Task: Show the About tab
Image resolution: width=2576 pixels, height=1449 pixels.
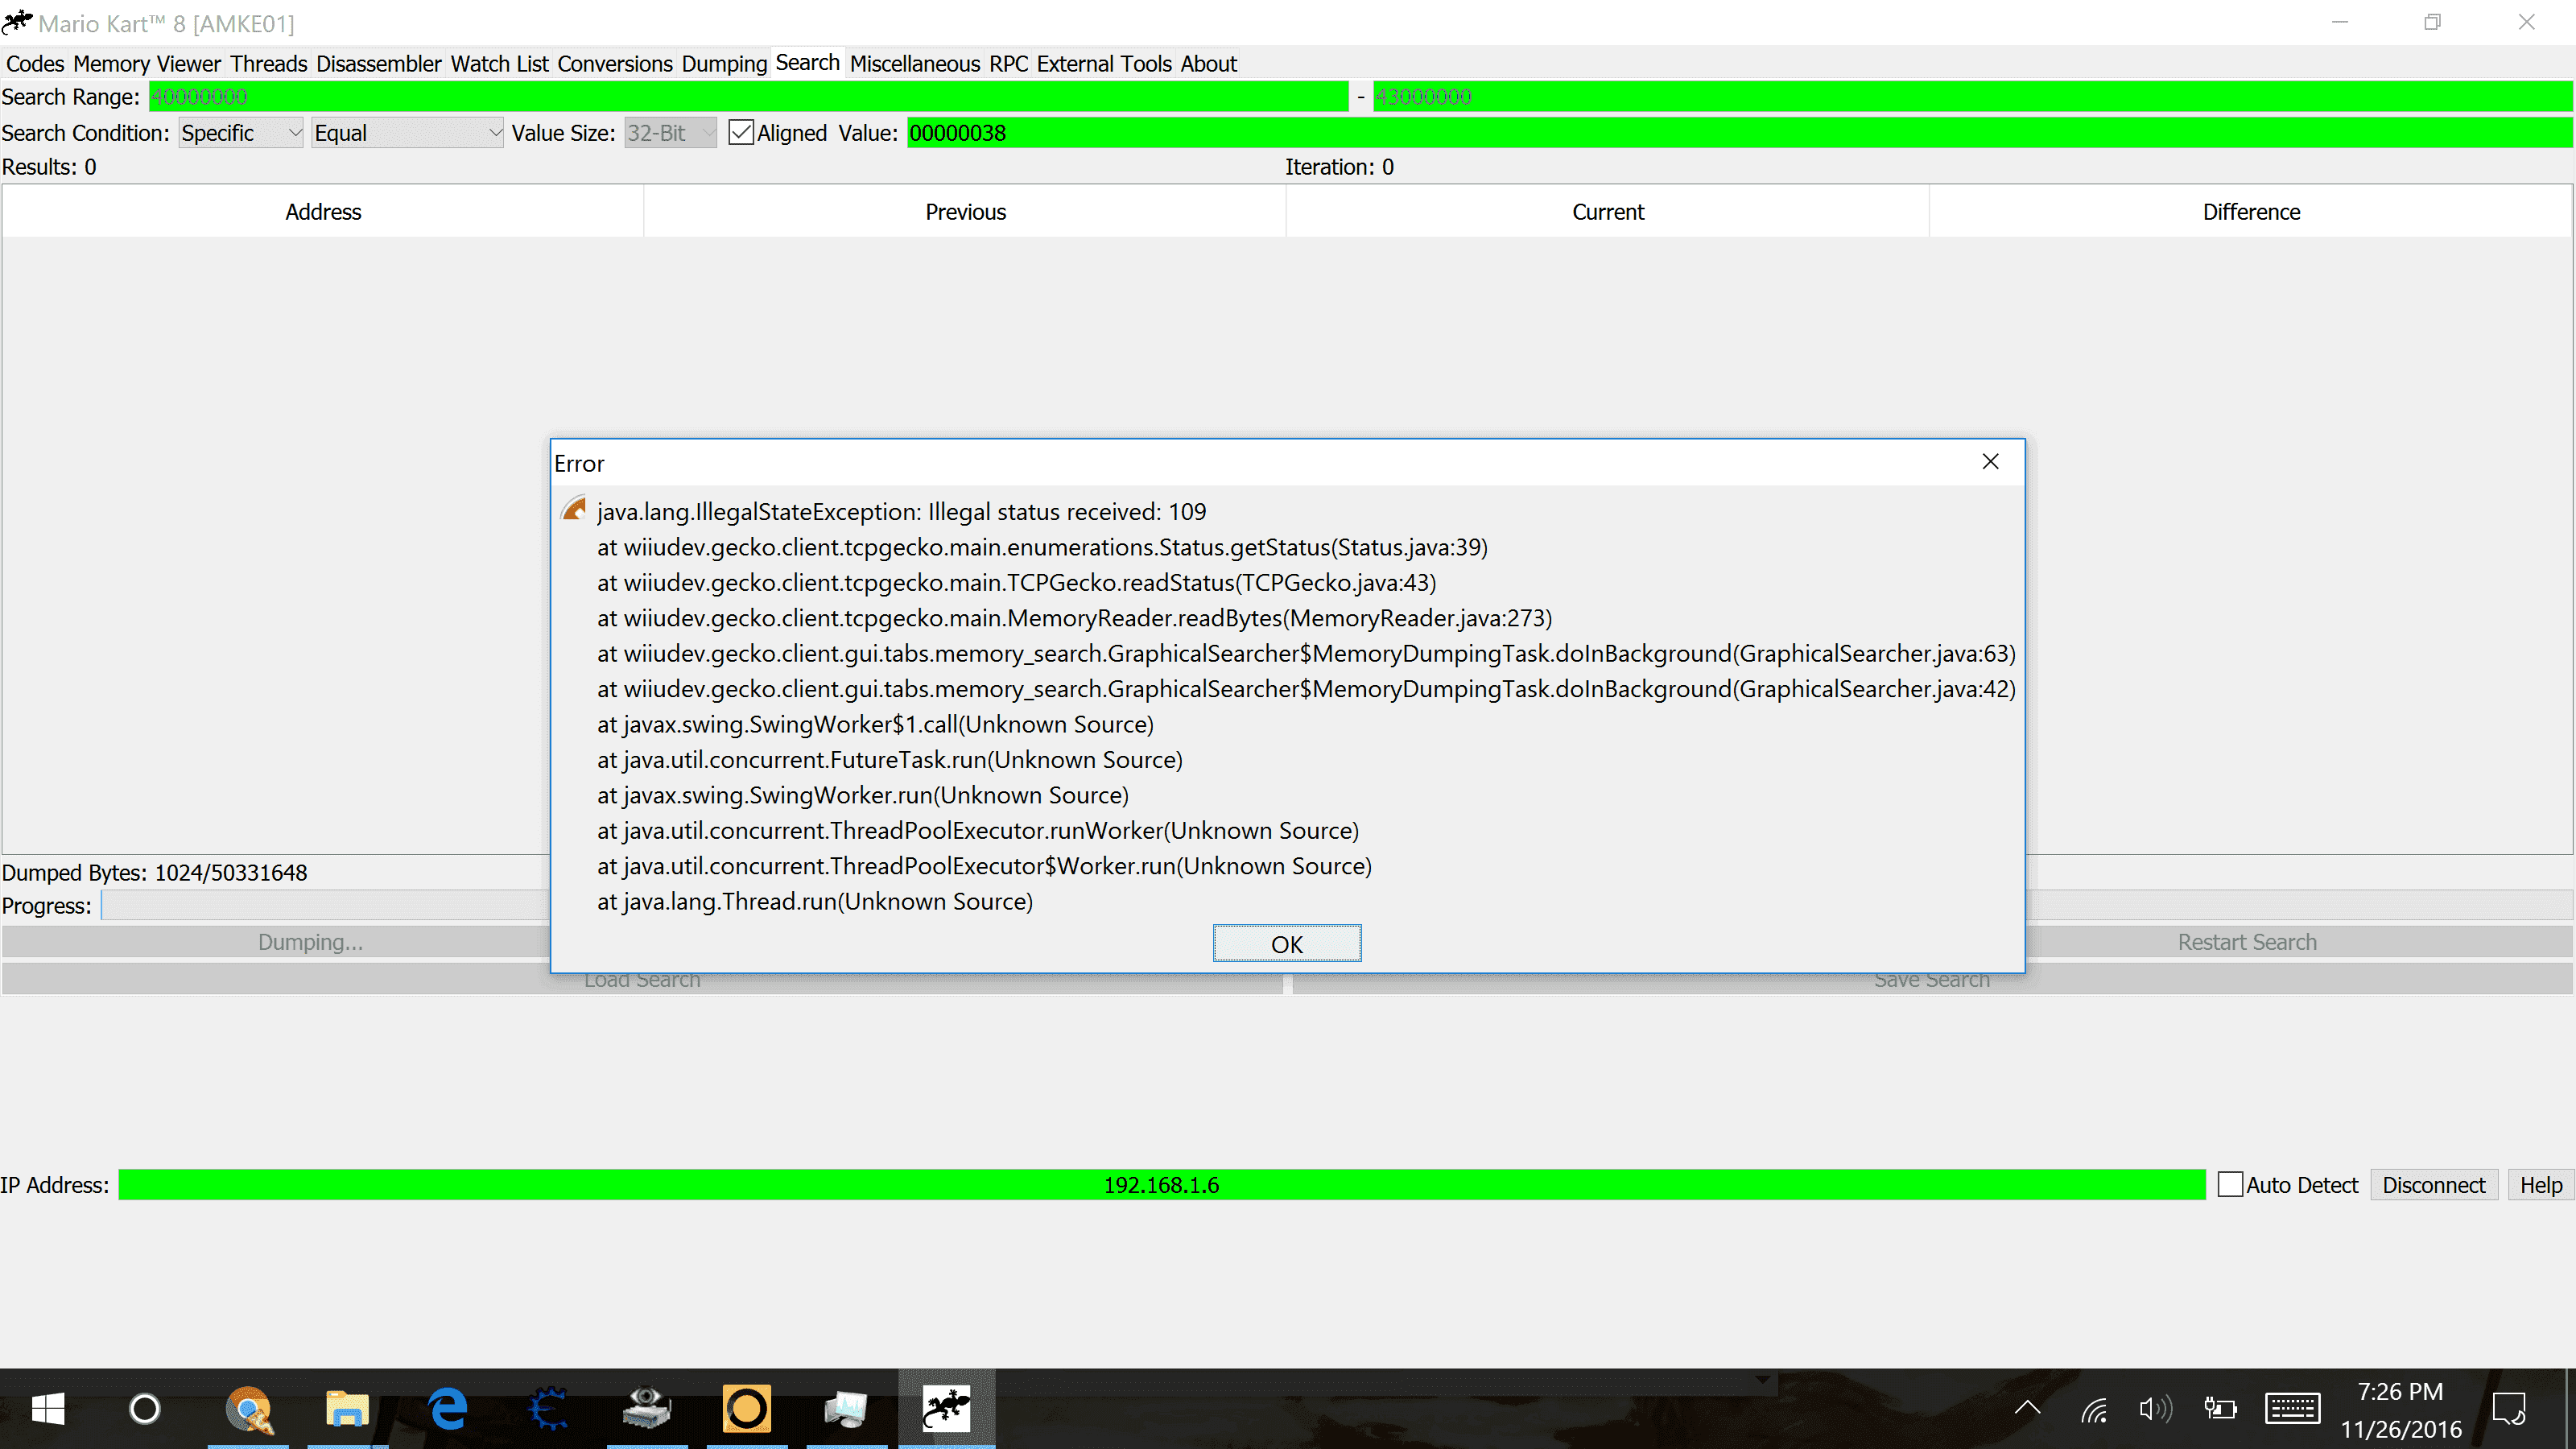Action: (x=1209, y=64)
